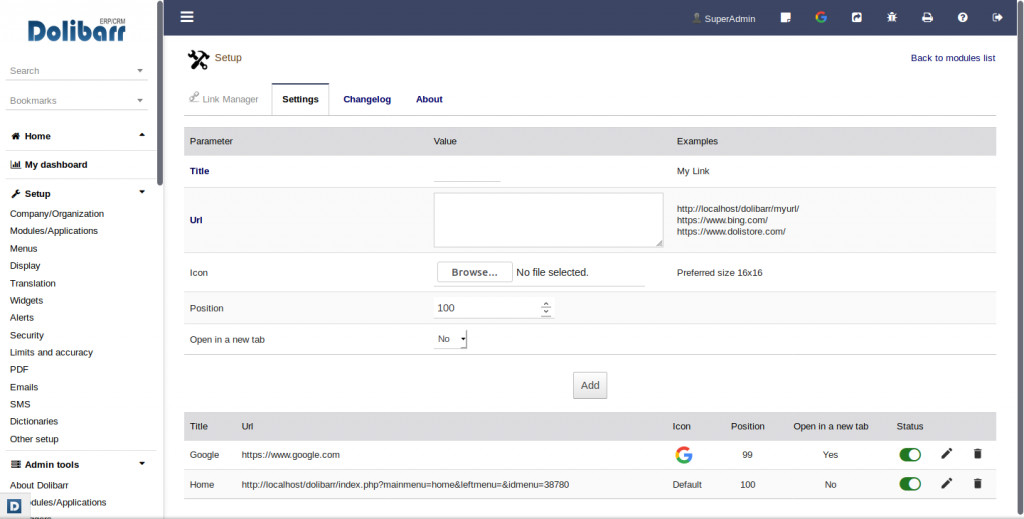
Task: Switch to the Changelog tab
Action: (x=367, y=99)
